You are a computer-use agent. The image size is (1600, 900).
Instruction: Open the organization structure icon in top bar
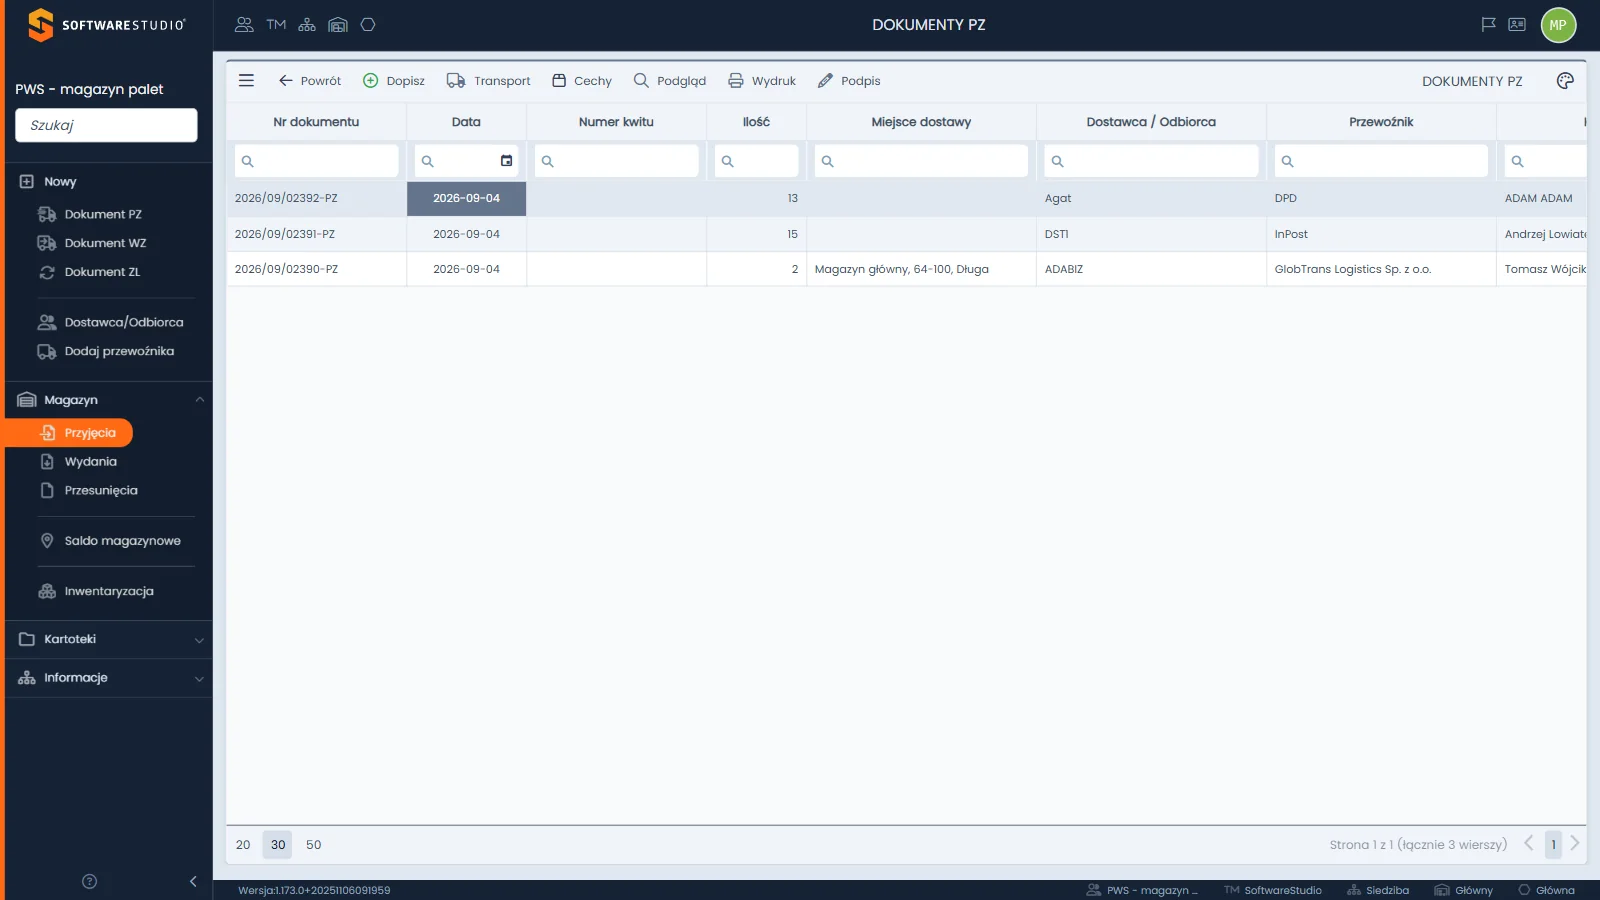307,25
